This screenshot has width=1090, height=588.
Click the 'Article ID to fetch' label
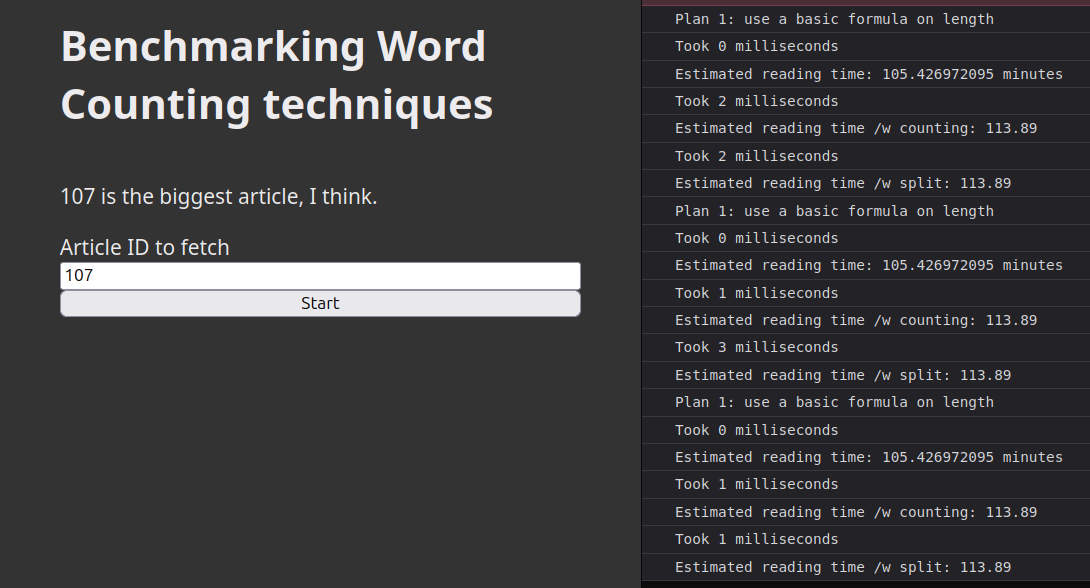[x=145, y=248]
